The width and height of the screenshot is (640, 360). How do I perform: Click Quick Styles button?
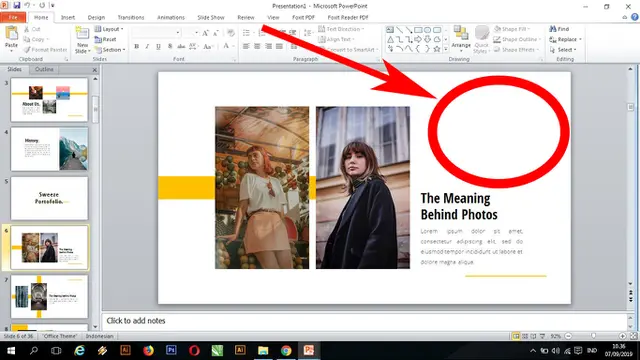tap(482, 39)
